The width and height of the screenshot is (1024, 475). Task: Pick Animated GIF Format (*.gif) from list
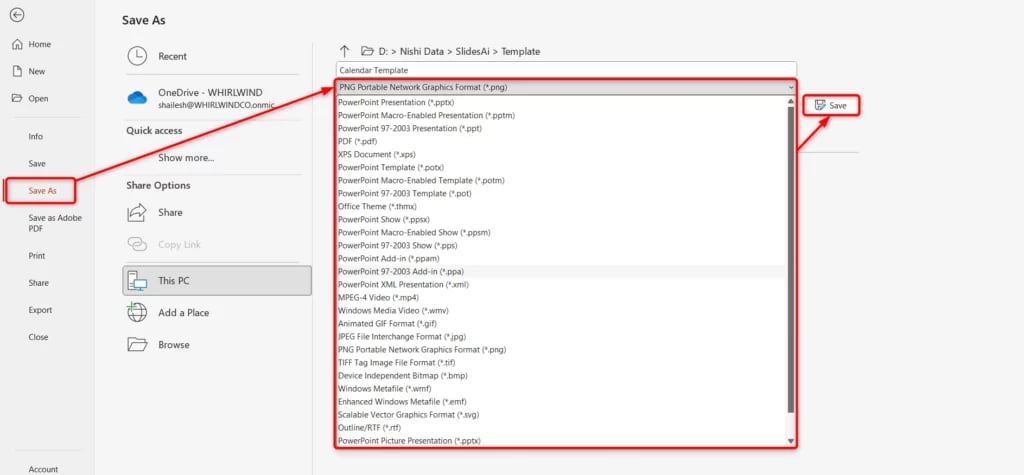pyautogui.click(x=388, y=324)
